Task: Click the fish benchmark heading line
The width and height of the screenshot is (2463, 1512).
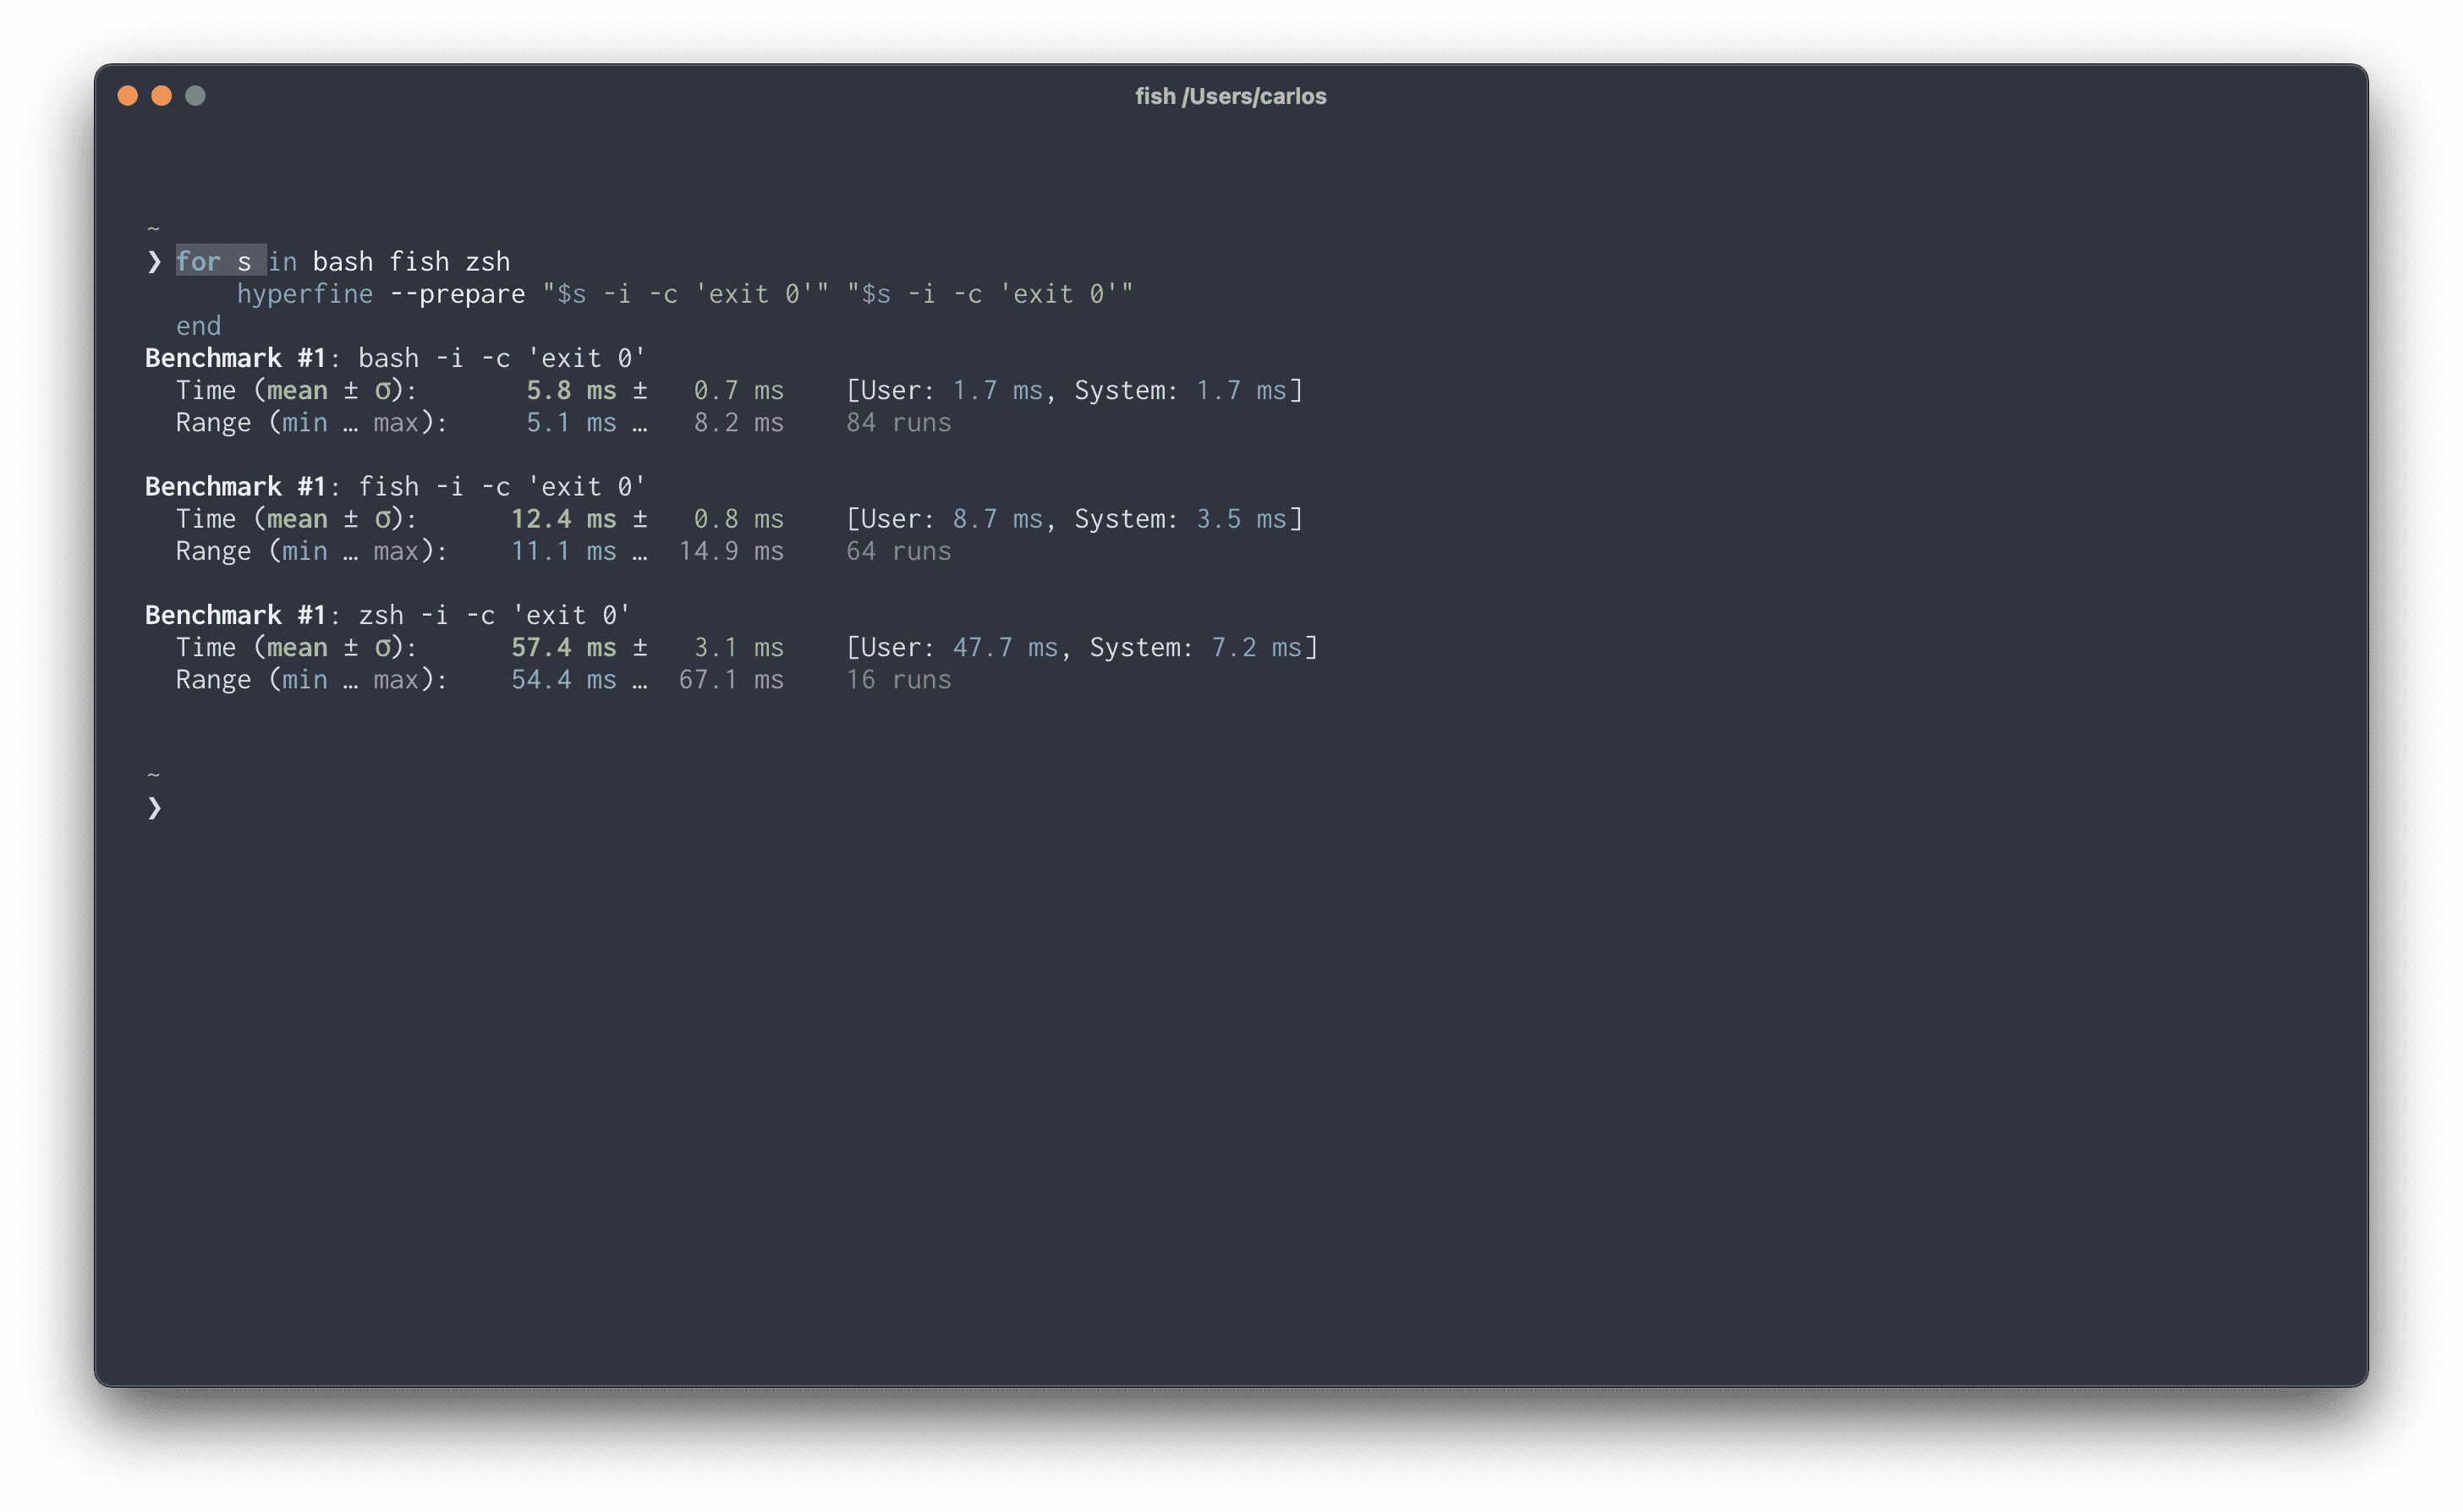Action: [393, 486]
